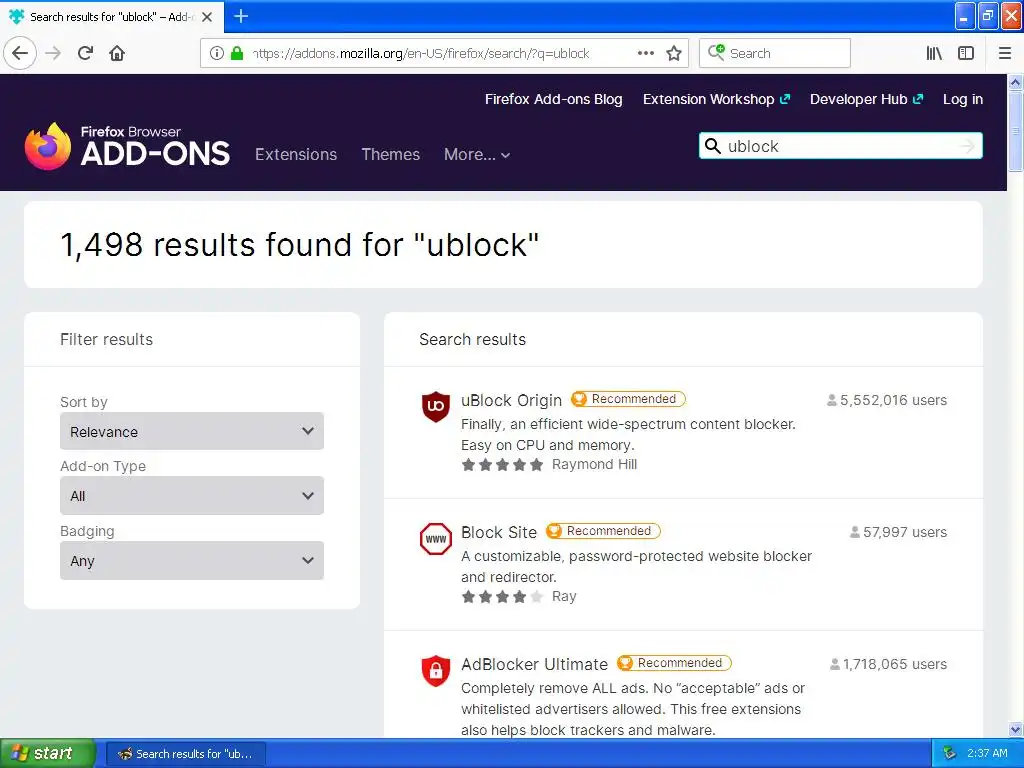Close the Search results for ublock tab
Viewport: 1024px width, 768px height.
(207, 17)
